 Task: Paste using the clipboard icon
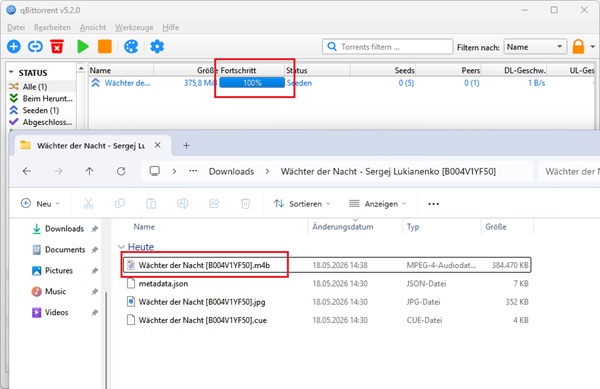coord(151,203)
